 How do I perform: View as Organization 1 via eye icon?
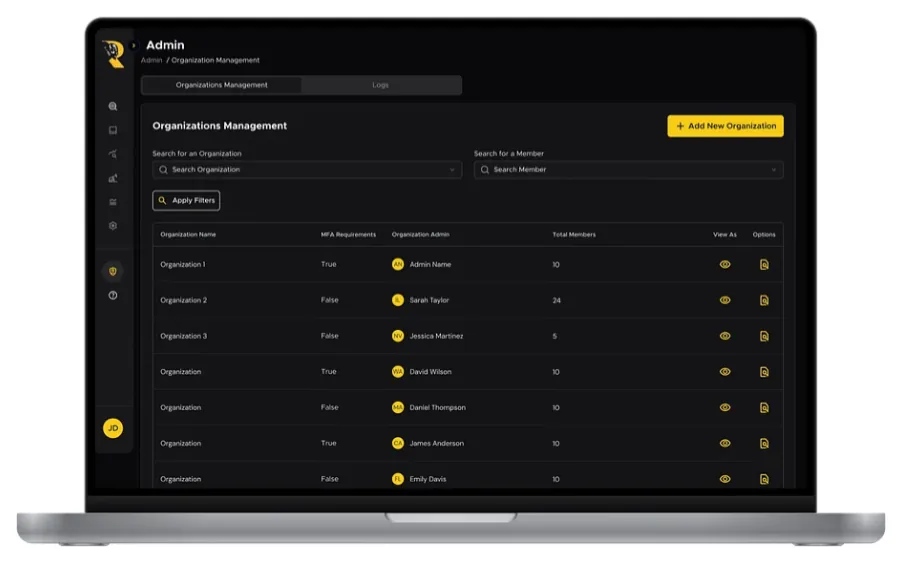[x=725, y=265]
